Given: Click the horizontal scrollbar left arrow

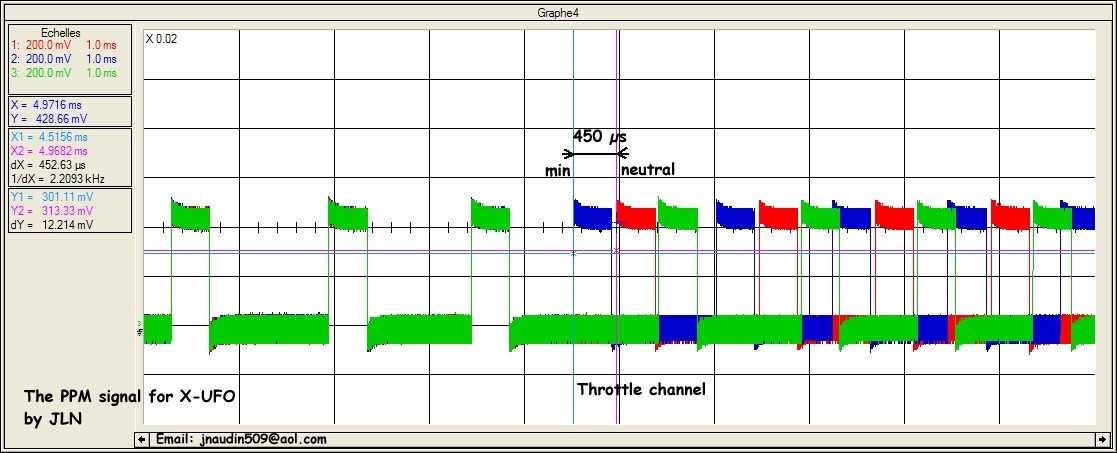Looking at the screenshot, I should point(142,439).
